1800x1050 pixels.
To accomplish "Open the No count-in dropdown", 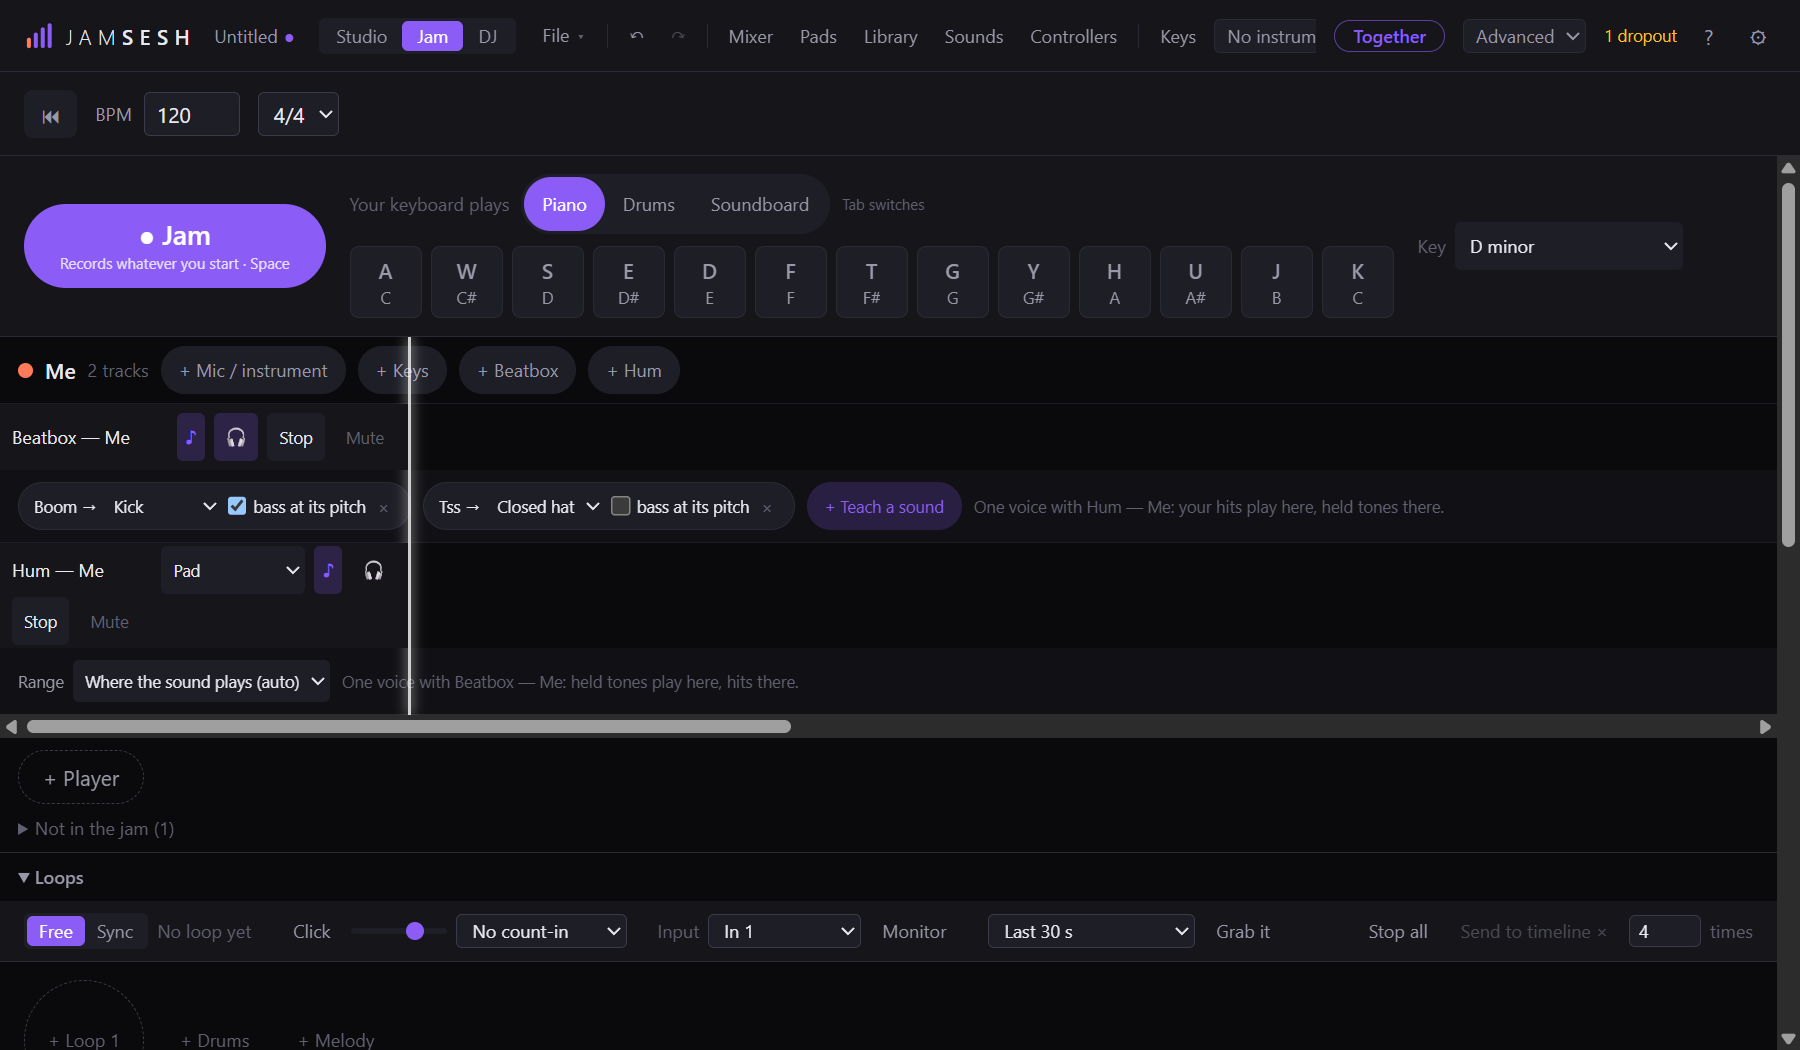I will (x=541, y=932).
